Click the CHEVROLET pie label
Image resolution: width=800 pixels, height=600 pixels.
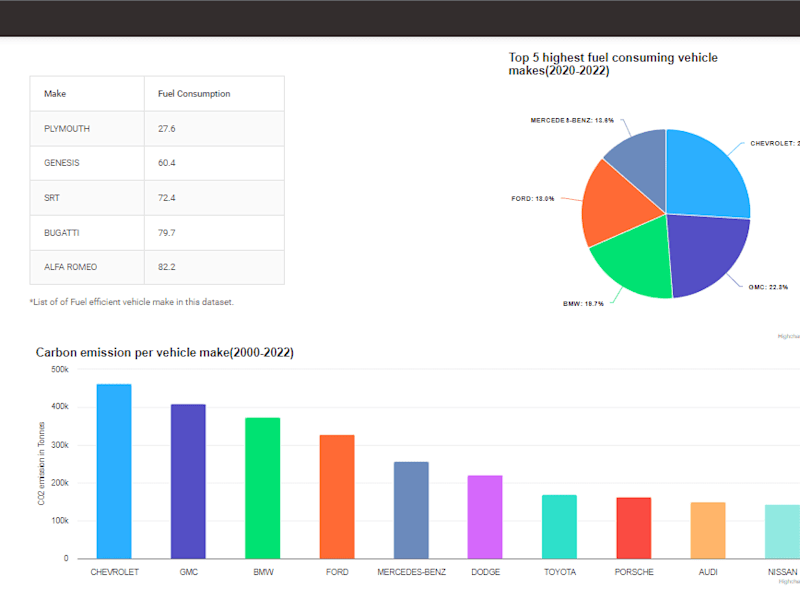tap(774, 143)
